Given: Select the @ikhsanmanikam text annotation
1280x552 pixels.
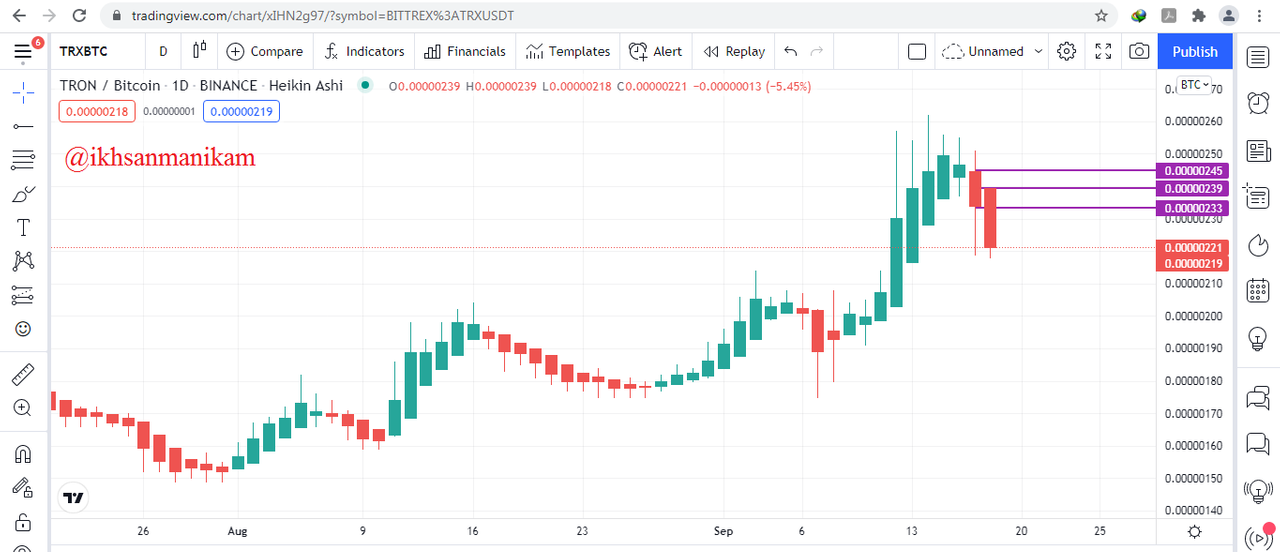Looking at the screenshot, I should click(159, 157).
